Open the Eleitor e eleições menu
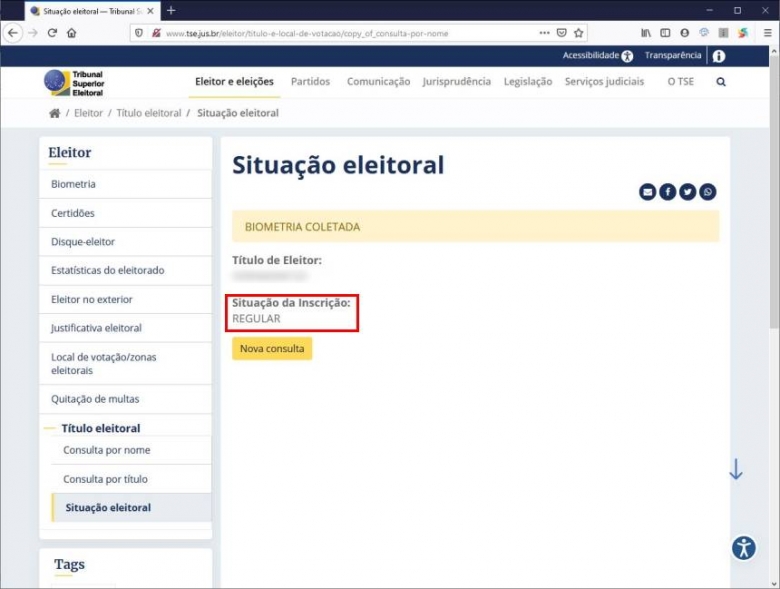This screenshot has width=780, height=589. 234,82
